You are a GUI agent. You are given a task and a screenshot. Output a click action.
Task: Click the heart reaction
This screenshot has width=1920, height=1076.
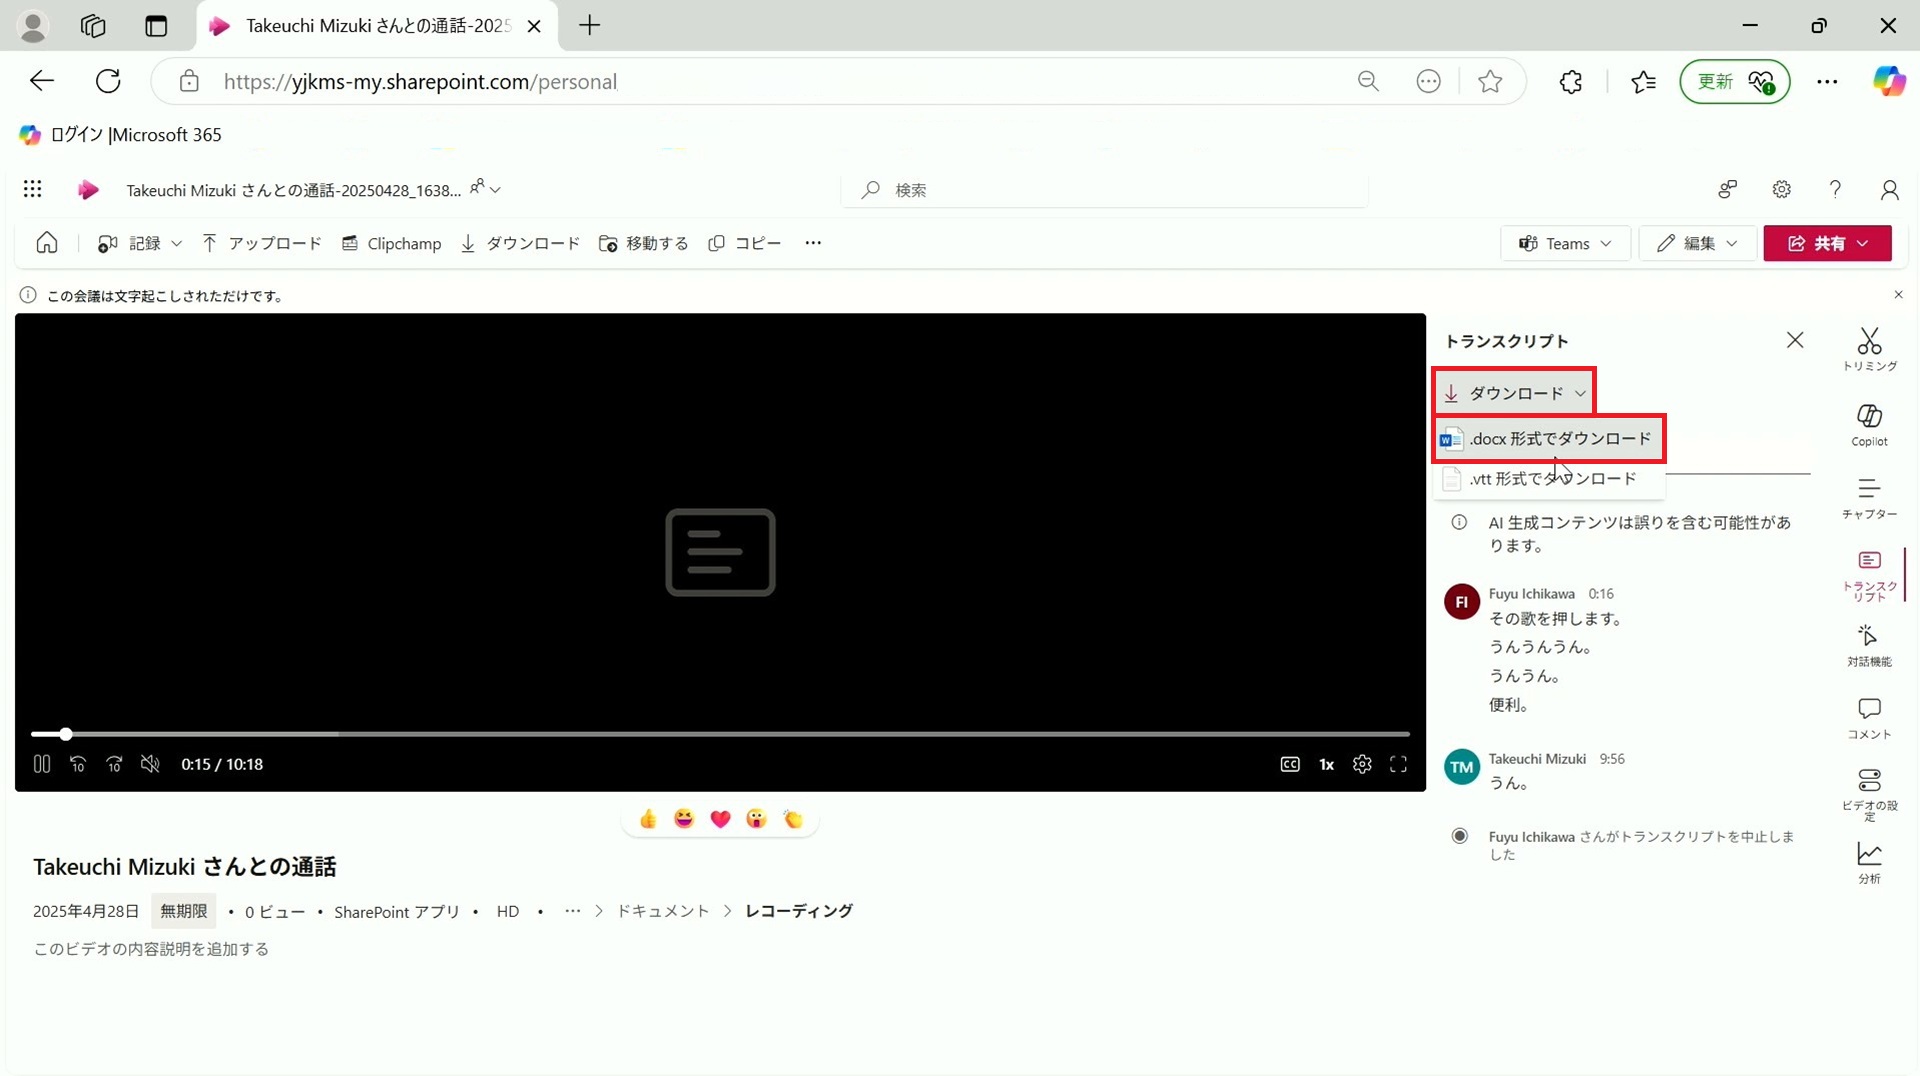pyautogui.click(x=720, y=819)
